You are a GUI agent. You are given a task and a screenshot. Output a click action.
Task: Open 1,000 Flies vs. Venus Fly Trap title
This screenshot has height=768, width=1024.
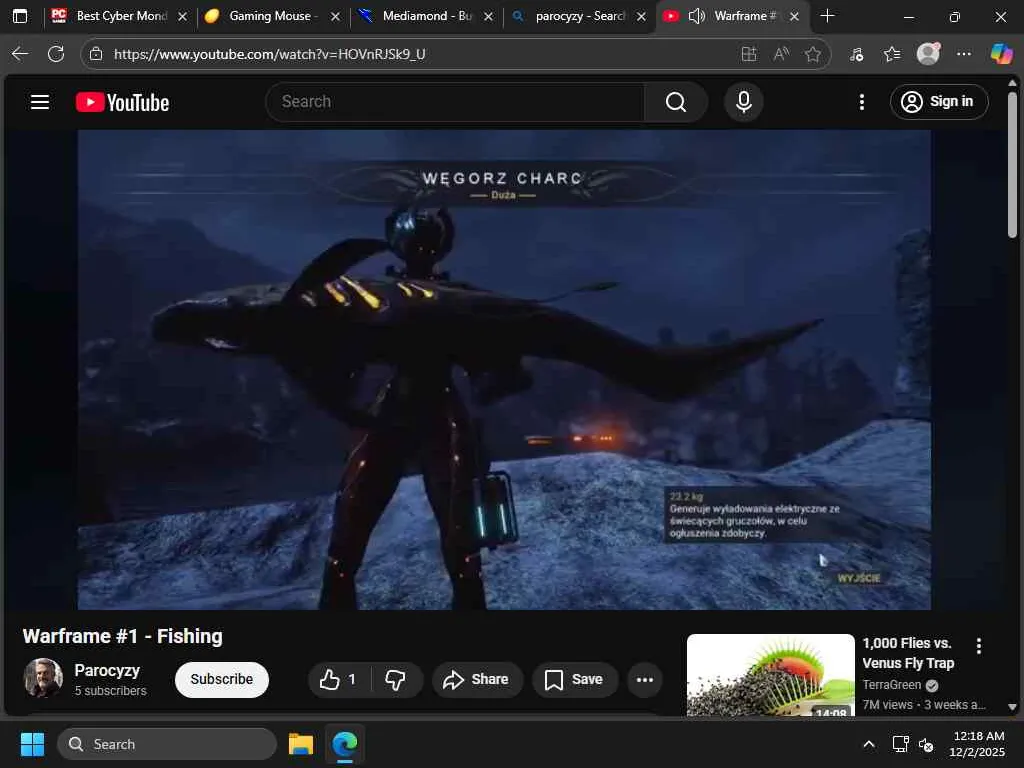pyautogui.click(x=908, y=653)
